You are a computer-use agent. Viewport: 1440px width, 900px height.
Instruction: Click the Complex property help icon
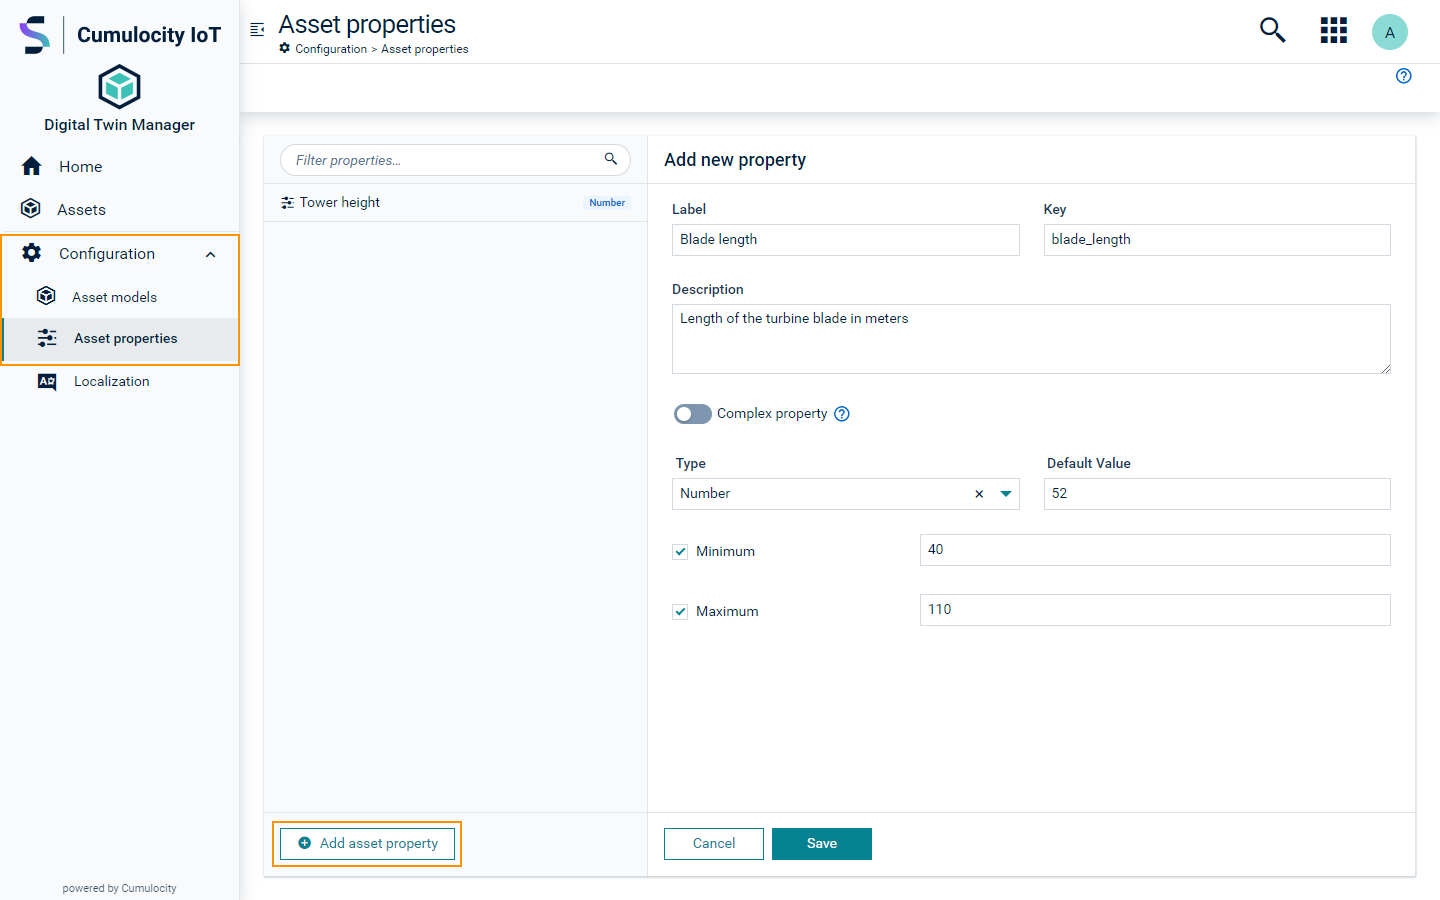842,414
